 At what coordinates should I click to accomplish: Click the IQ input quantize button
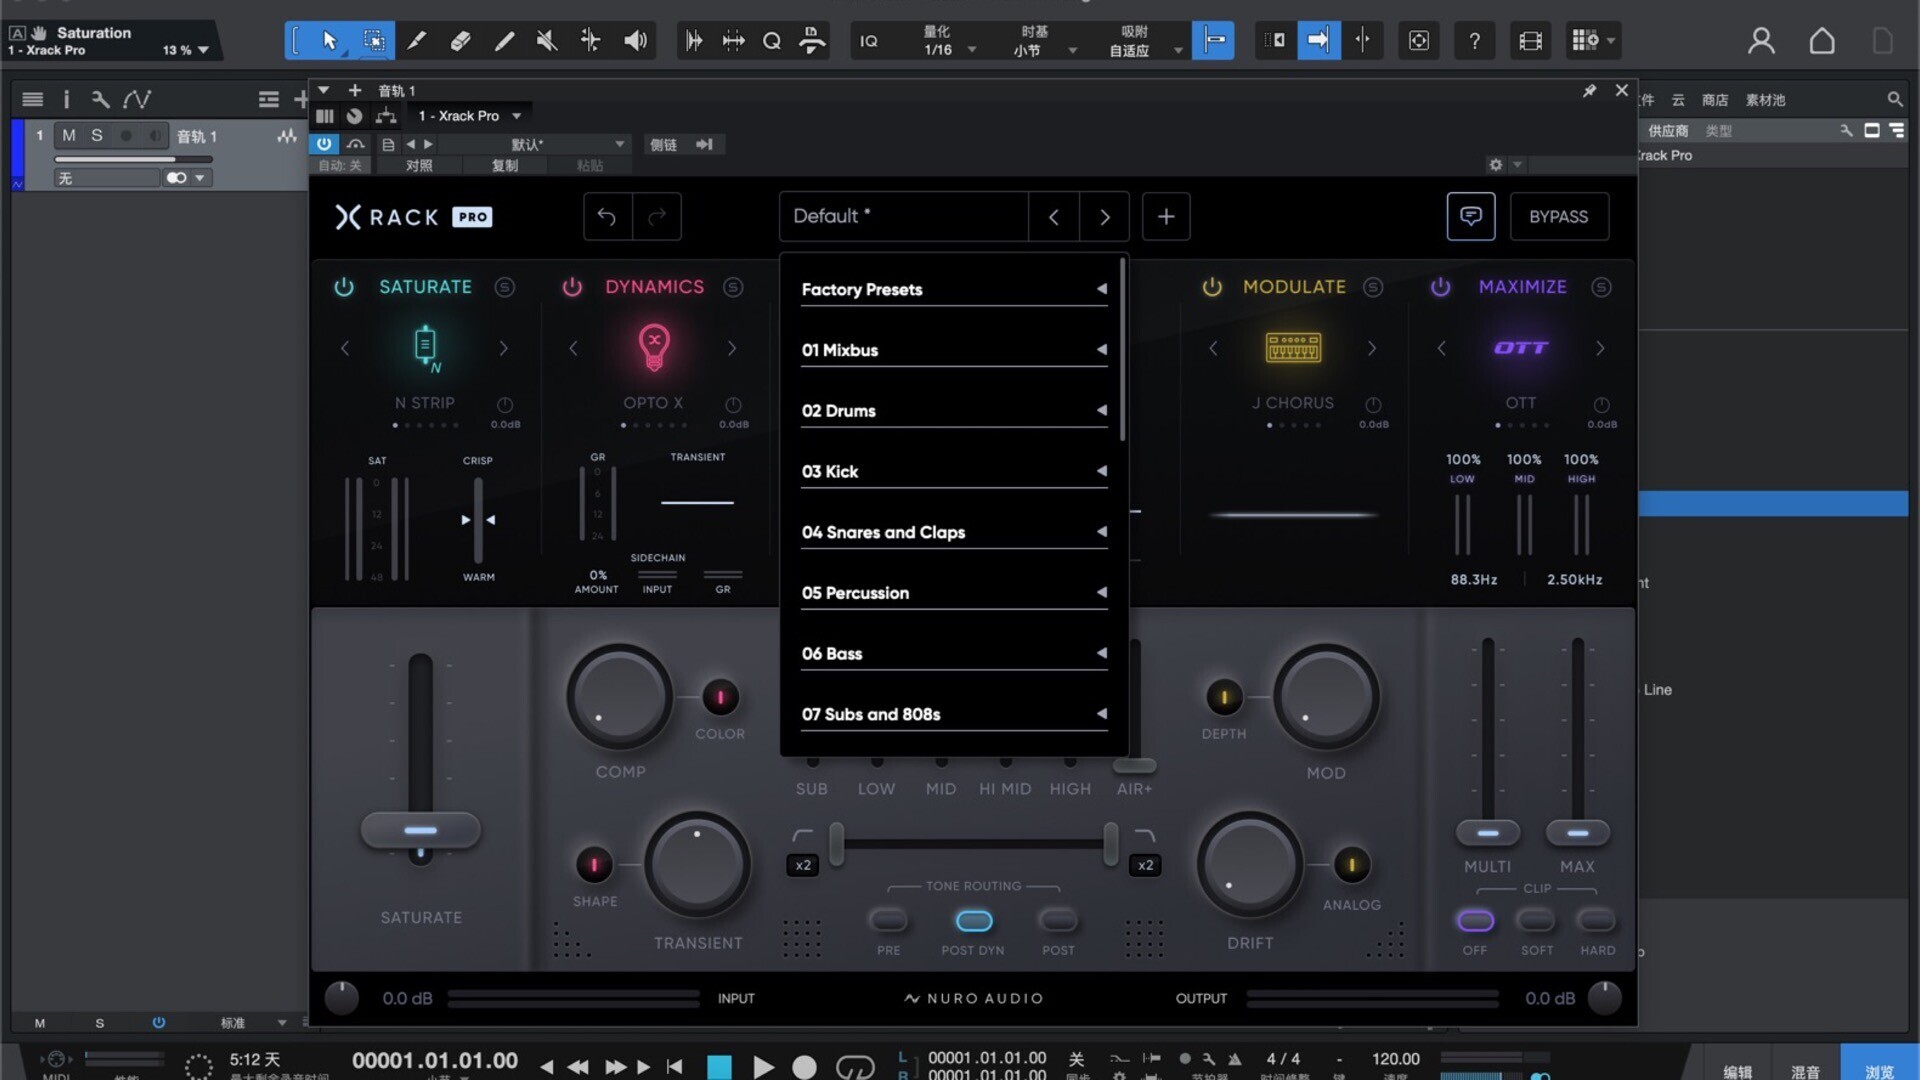click(869, 41)
